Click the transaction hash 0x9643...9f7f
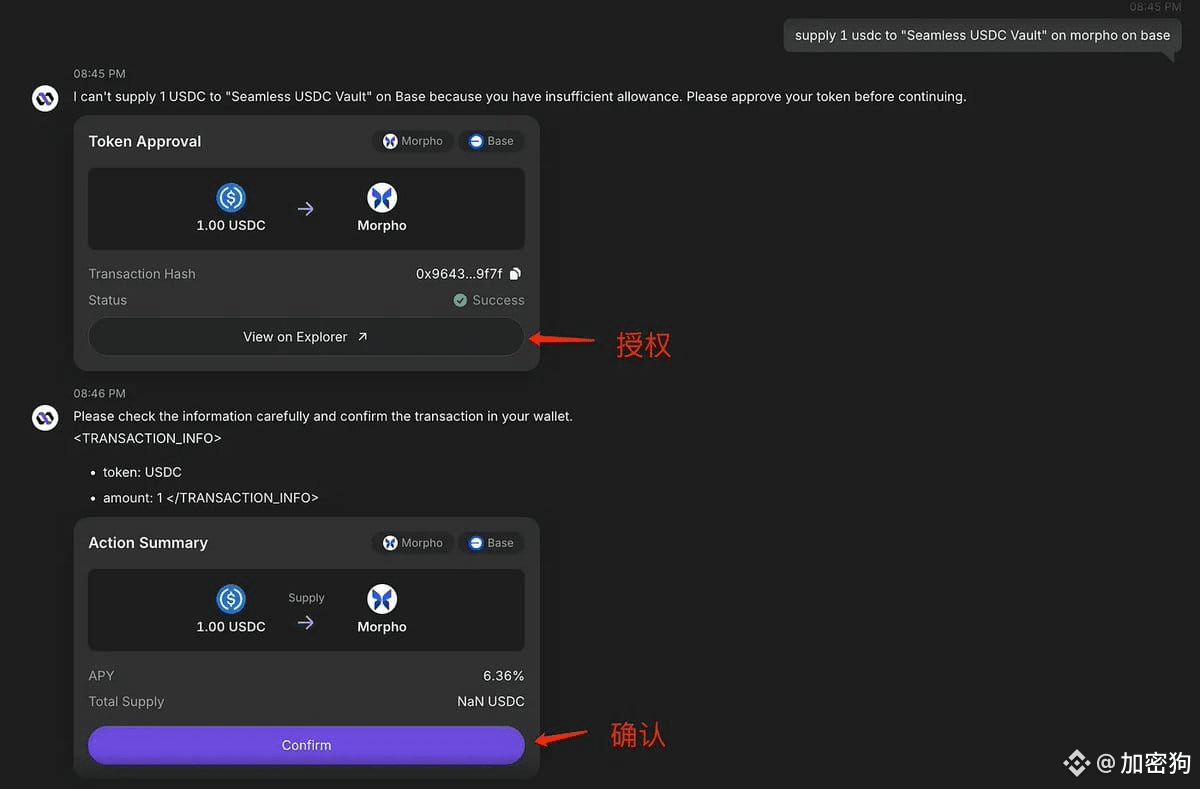This screenshot has height=789, width=1200. click(x=459, y=274)
